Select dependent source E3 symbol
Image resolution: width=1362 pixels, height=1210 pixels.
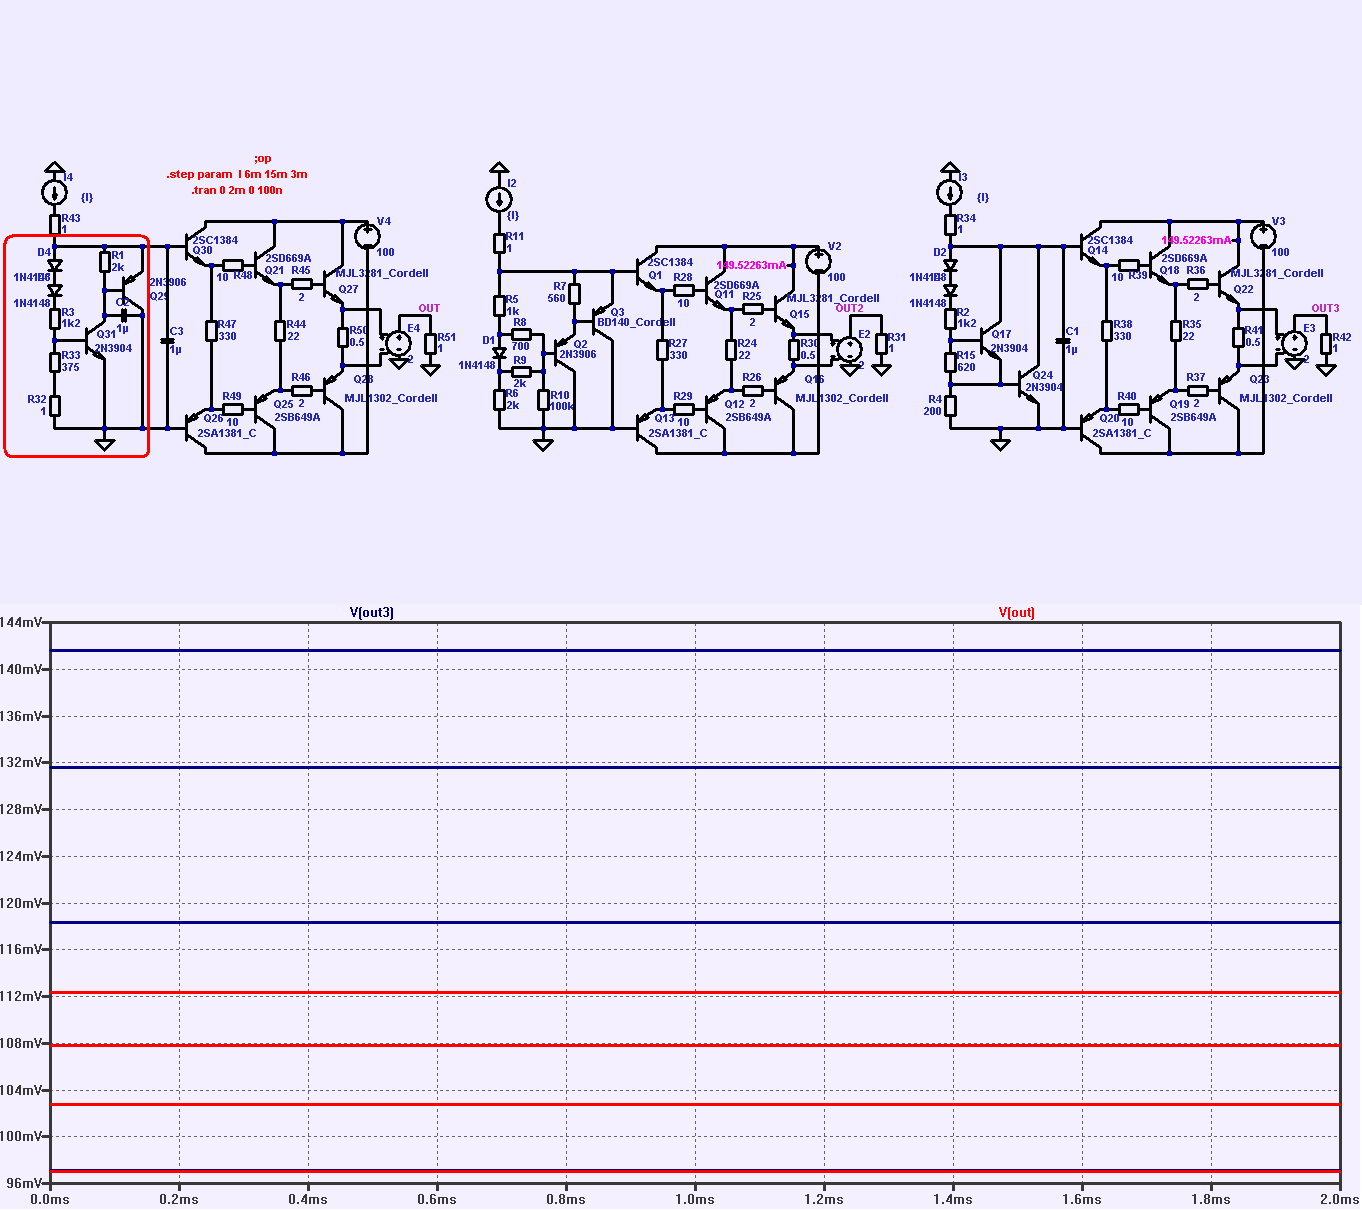[x=1293, y=344]
